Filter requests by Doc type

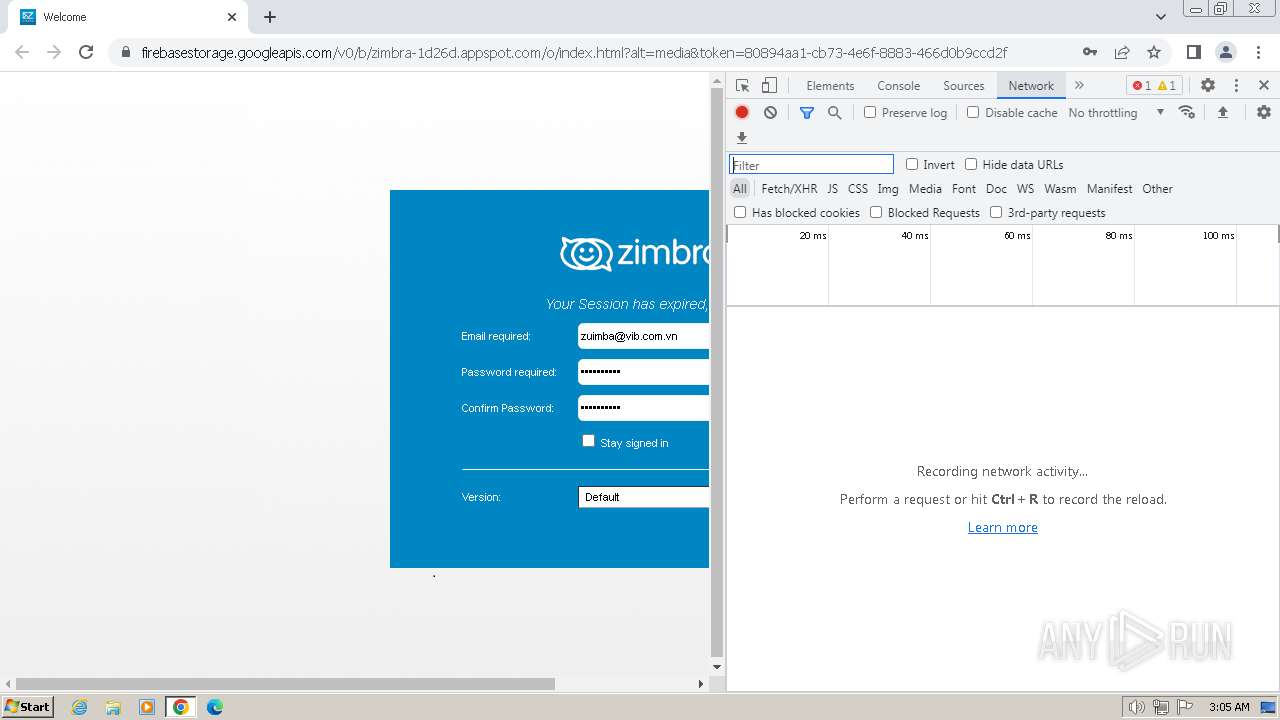point(996,189)
